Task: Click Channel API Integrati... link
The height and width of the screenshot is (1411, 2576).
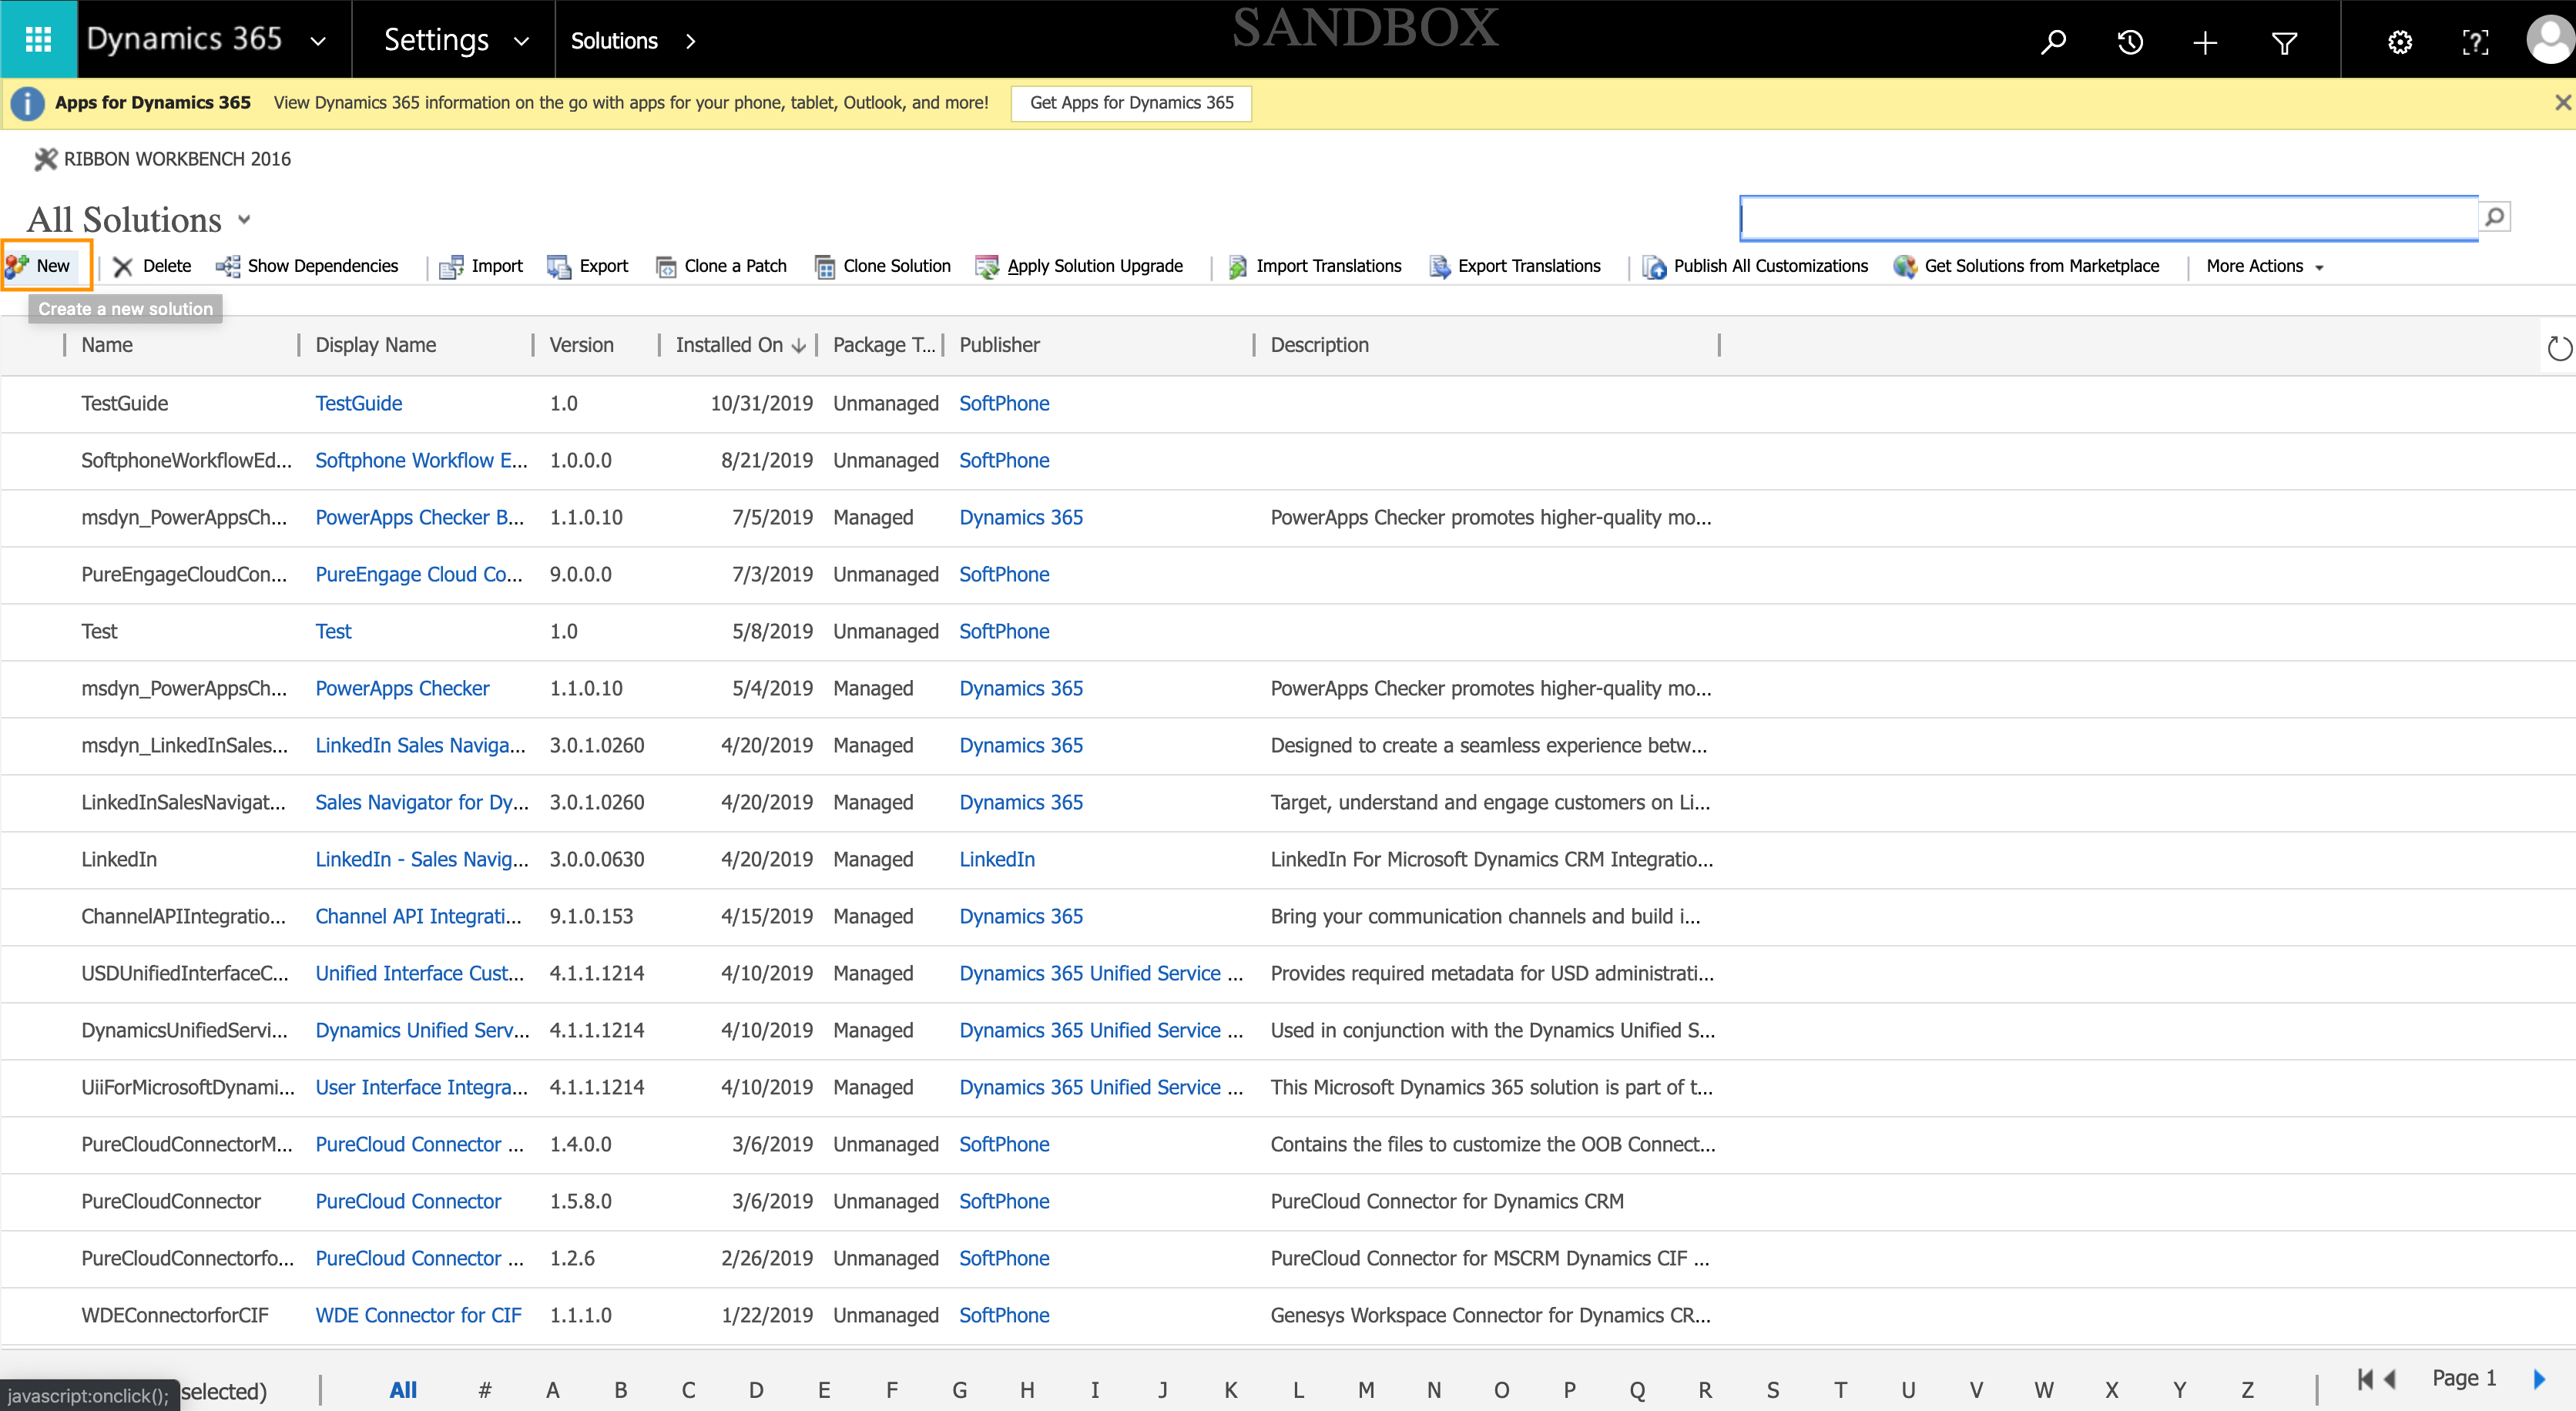Action: [x=418, y=916]
